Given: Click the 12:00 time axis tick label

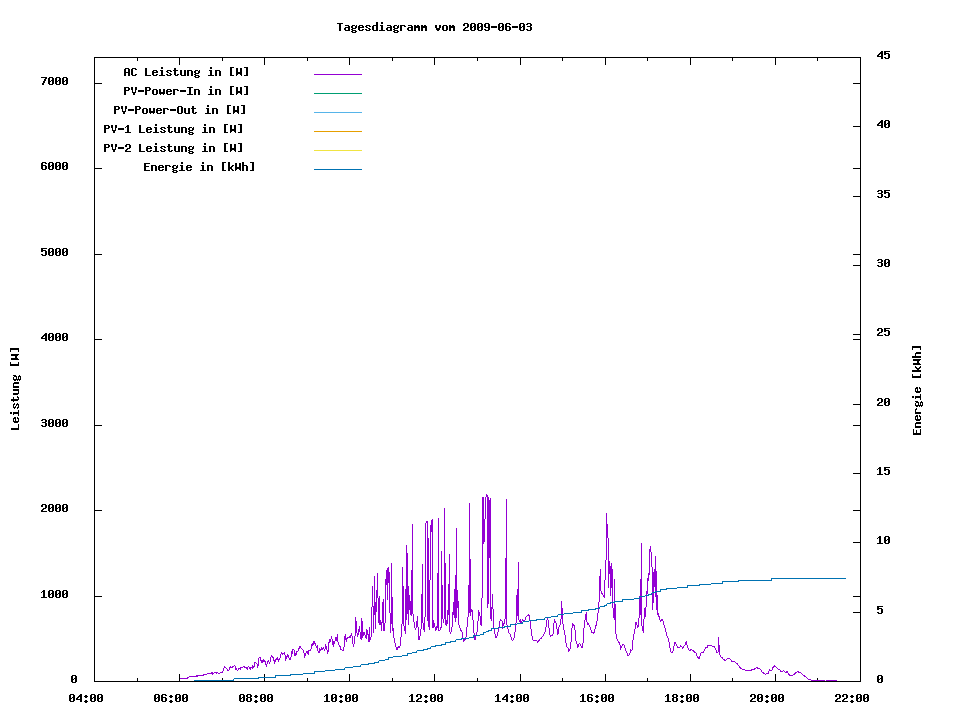Looking at the screenshot, I should click(426, 698).
